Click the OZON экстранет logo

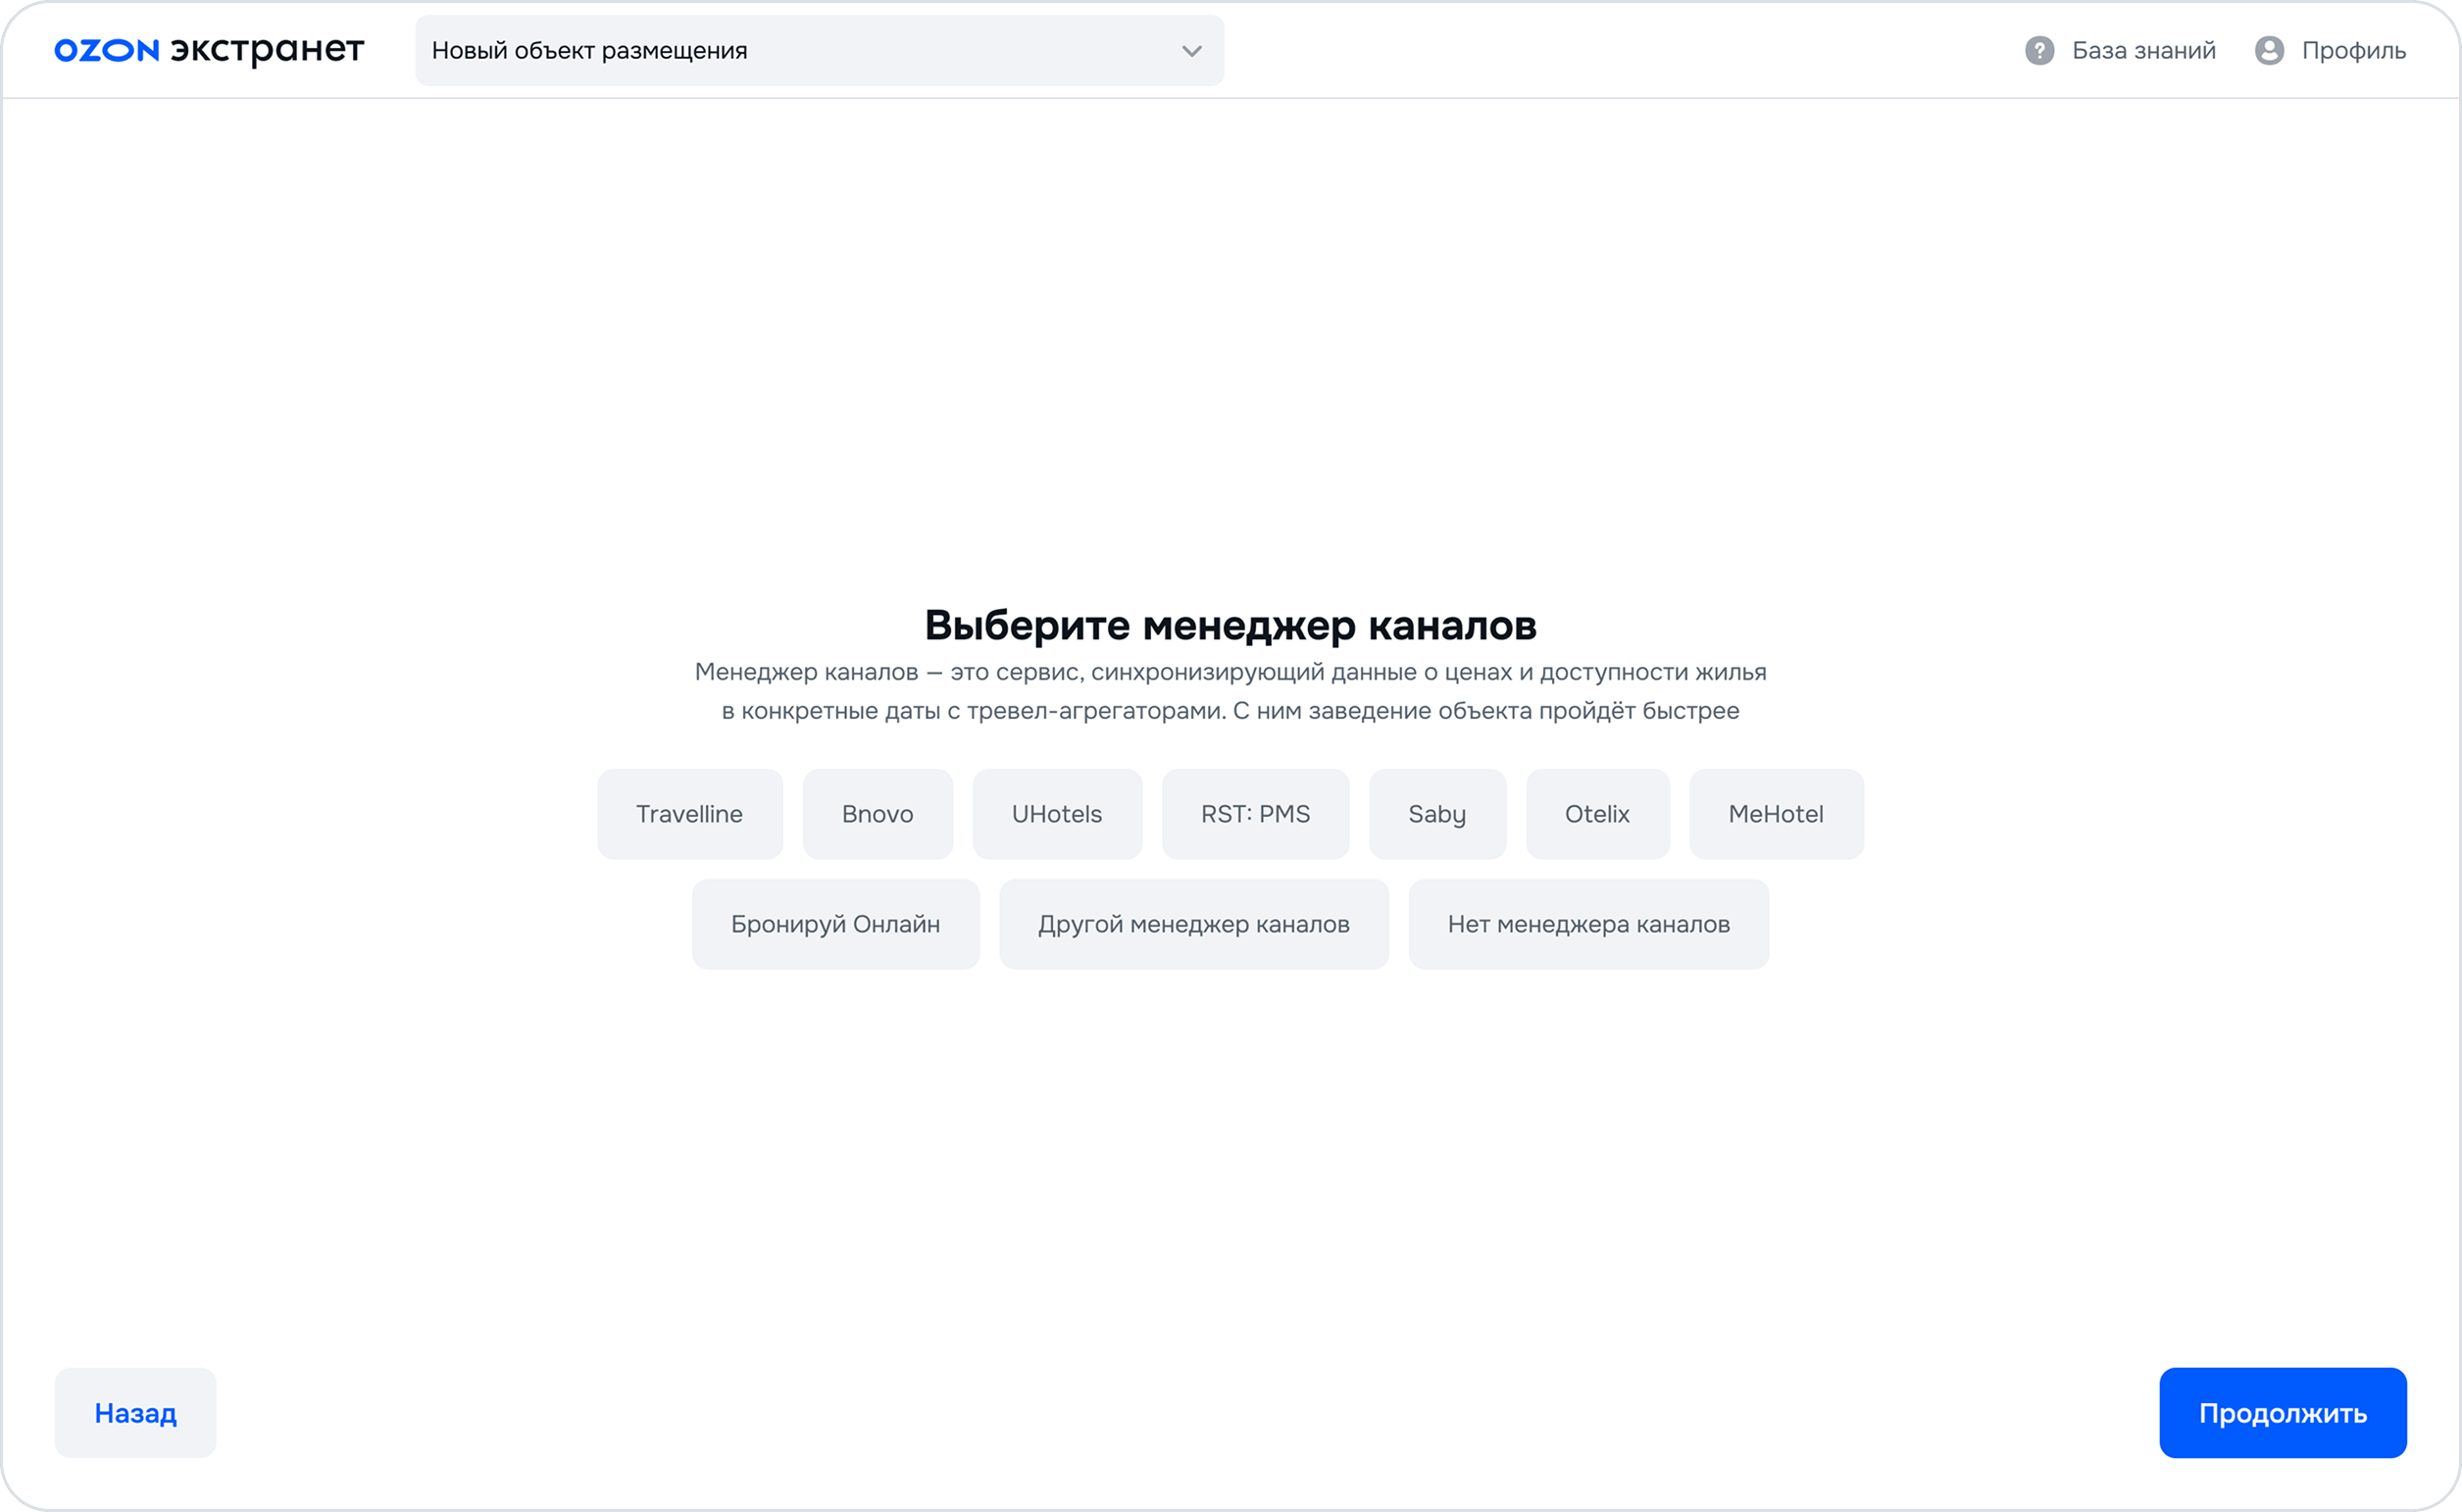click(x=209, y=50)
